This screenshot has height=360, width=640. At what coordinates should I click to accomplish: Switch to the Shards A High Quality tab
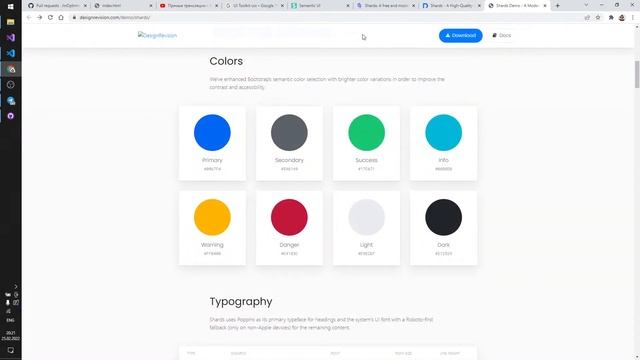coord(451,6)
